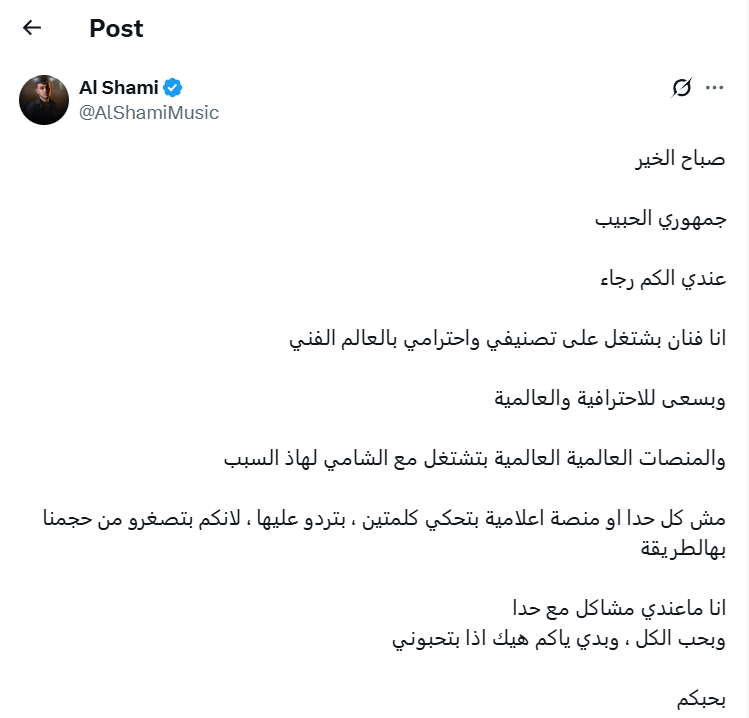Click the phrase بتردو عليها in the post
Screen dimensions: 749x718
301,518
